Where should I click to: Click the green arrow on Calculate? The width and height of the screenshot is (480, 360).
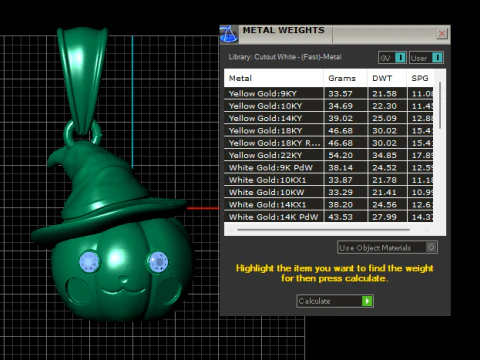(x=367, y=301)
